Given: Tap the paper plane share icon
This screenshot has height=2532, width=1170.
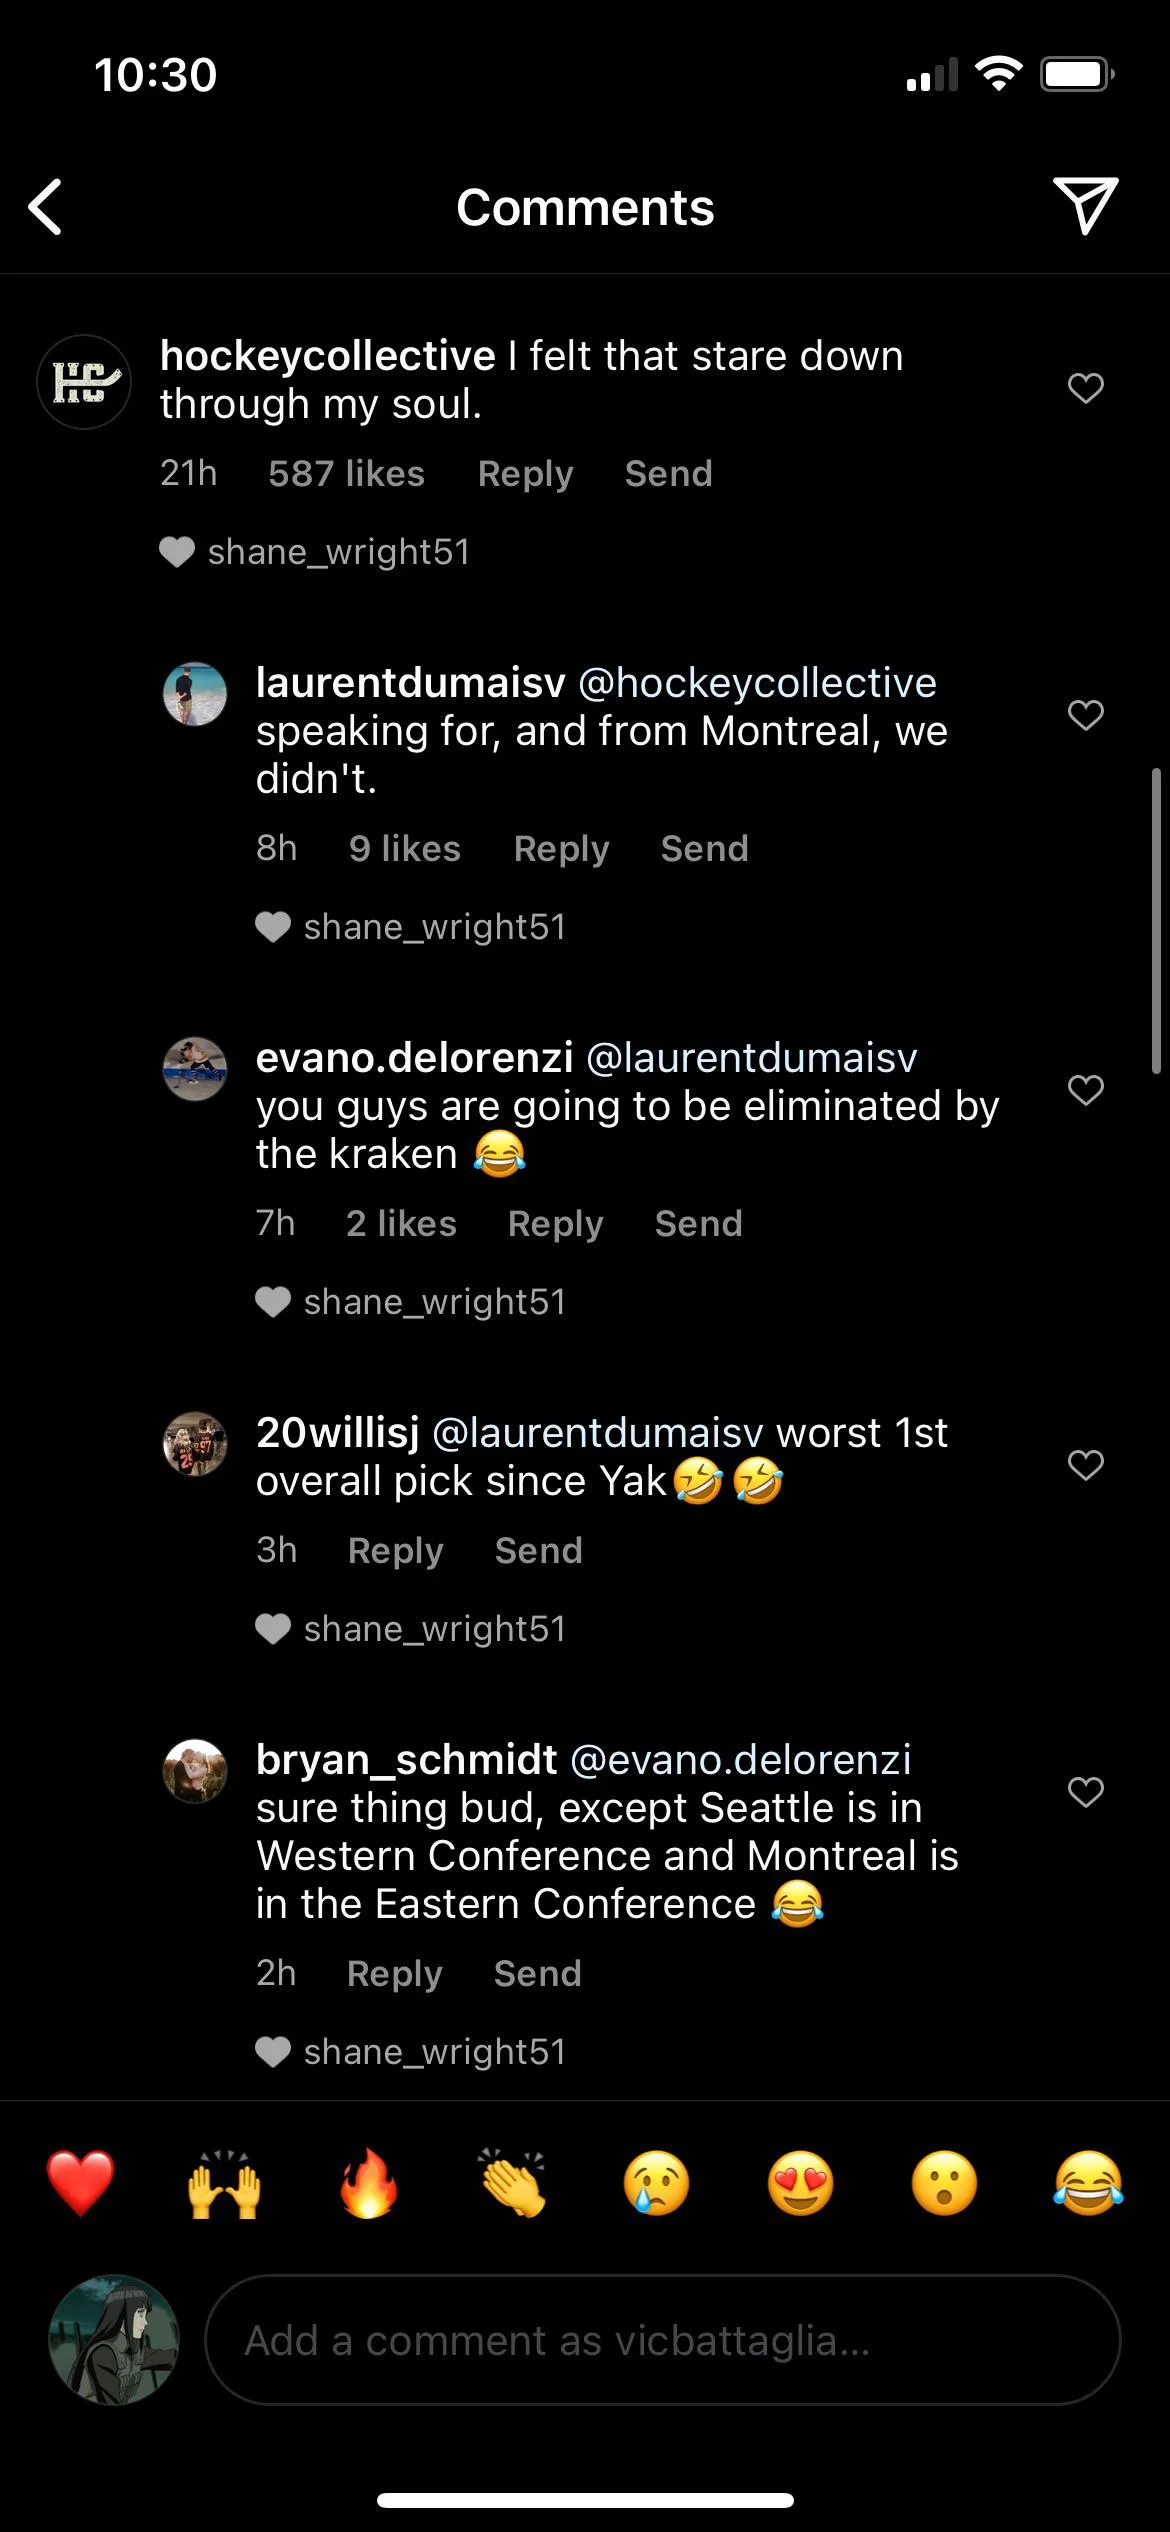Looking at the screenshot, I should tap(1085, 206).
